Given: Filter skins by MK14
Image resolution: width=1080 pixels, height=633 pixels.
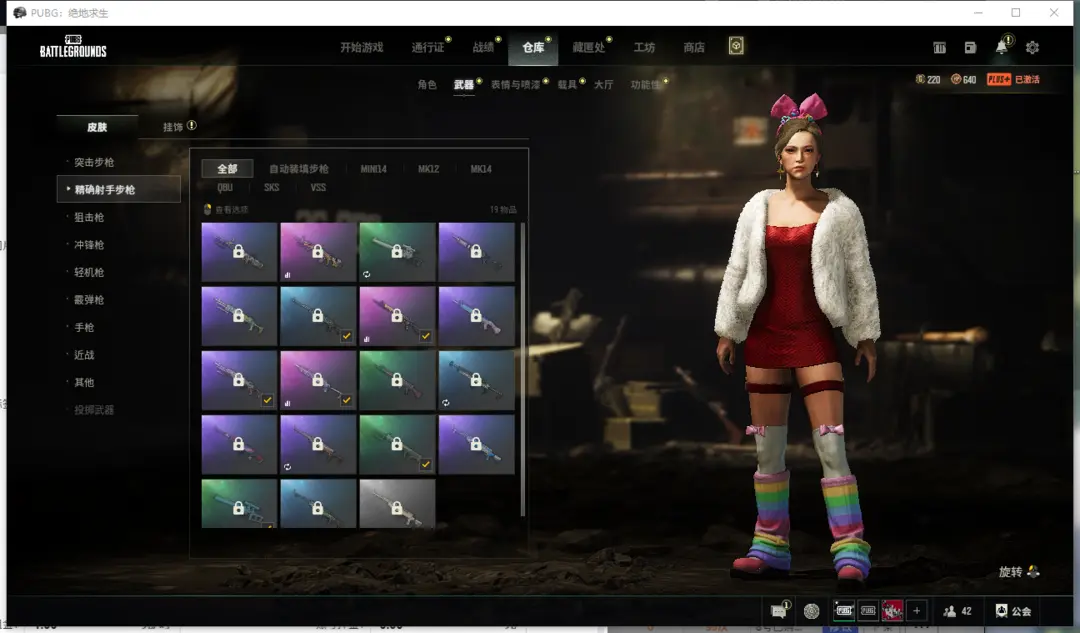Looking at the screenshot, I should tap(481, 169).
